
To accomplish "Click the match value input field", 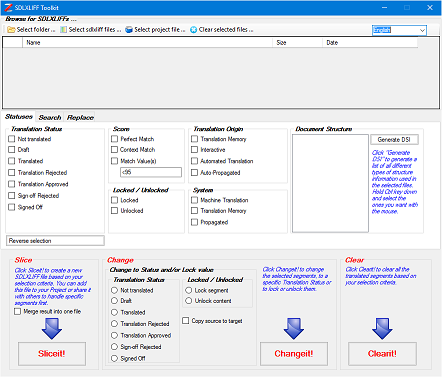I will [151, 172].
